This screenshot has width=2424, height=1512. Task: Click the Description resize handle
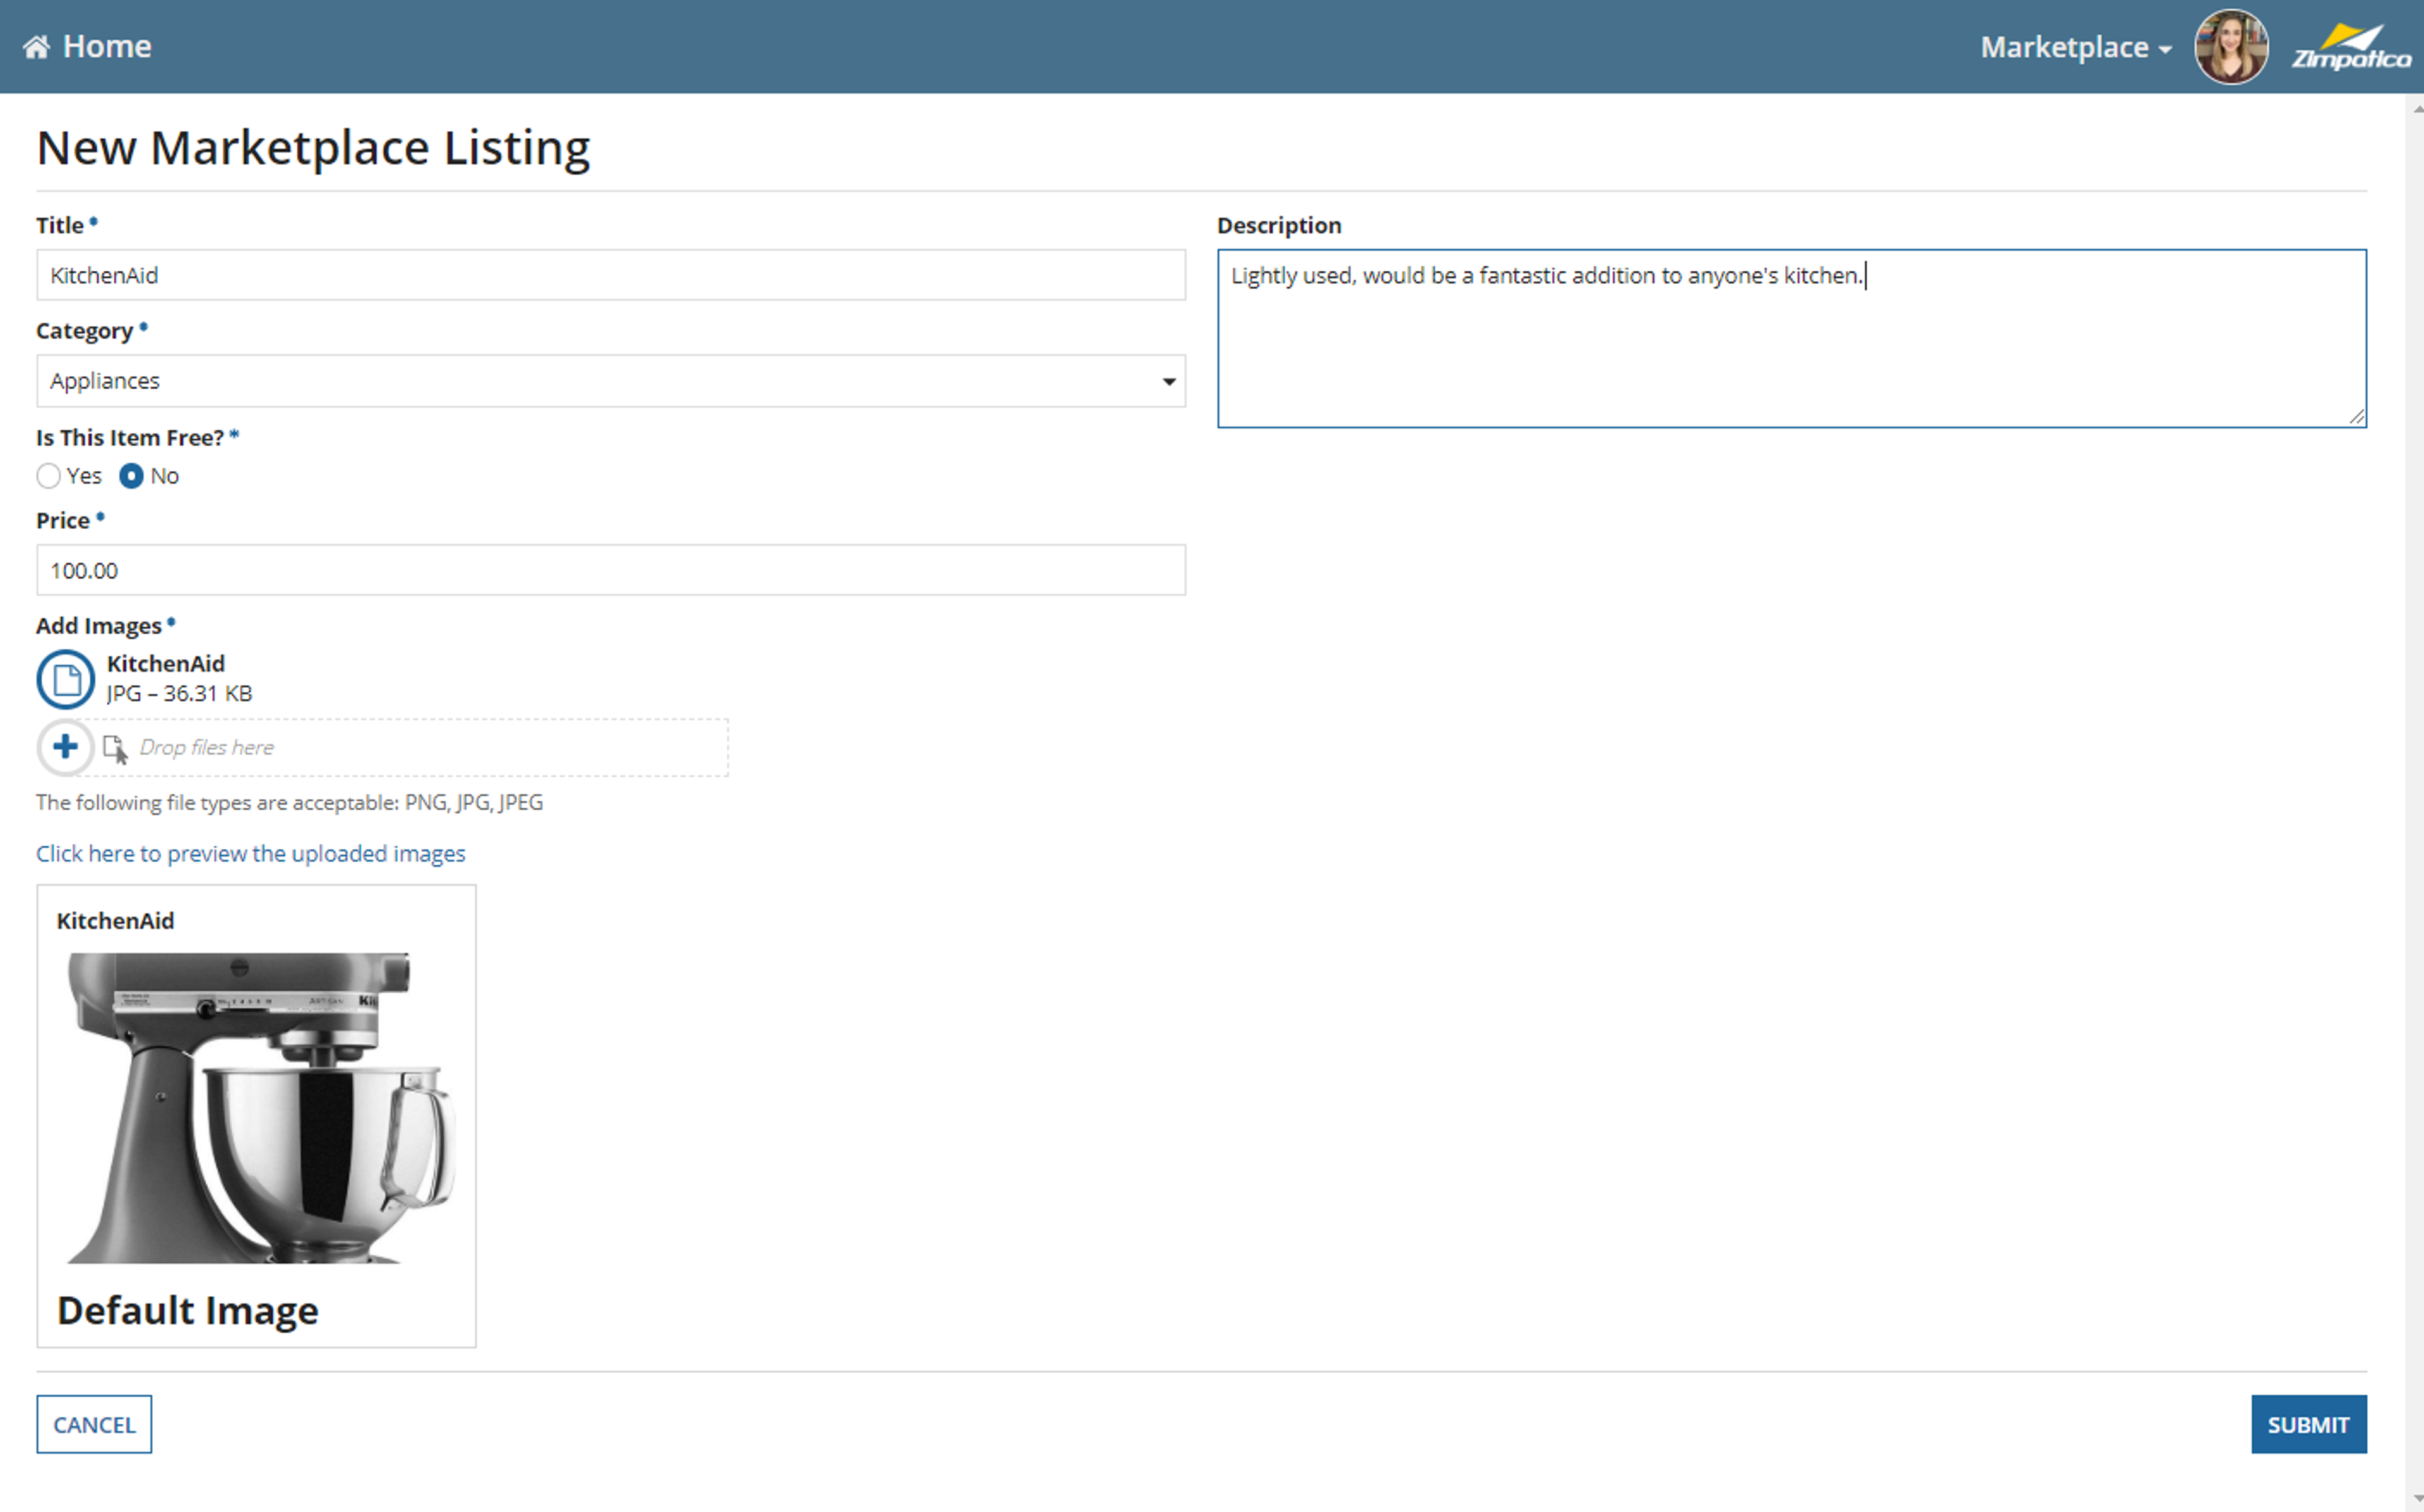point(2356,417)
